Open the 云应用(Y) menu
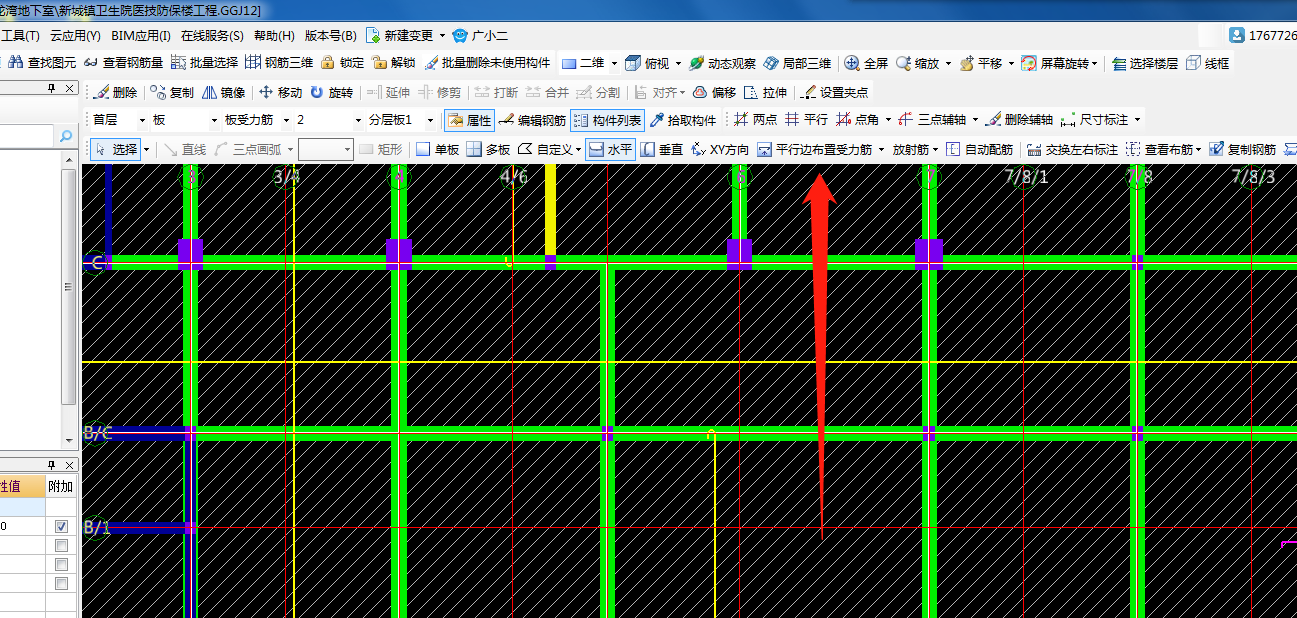 click(x=75, y=35)
